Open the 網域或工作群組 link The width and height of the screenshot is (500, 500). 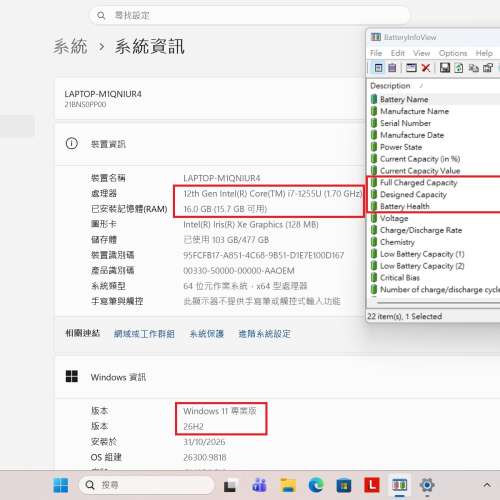(x=144, y=334)
